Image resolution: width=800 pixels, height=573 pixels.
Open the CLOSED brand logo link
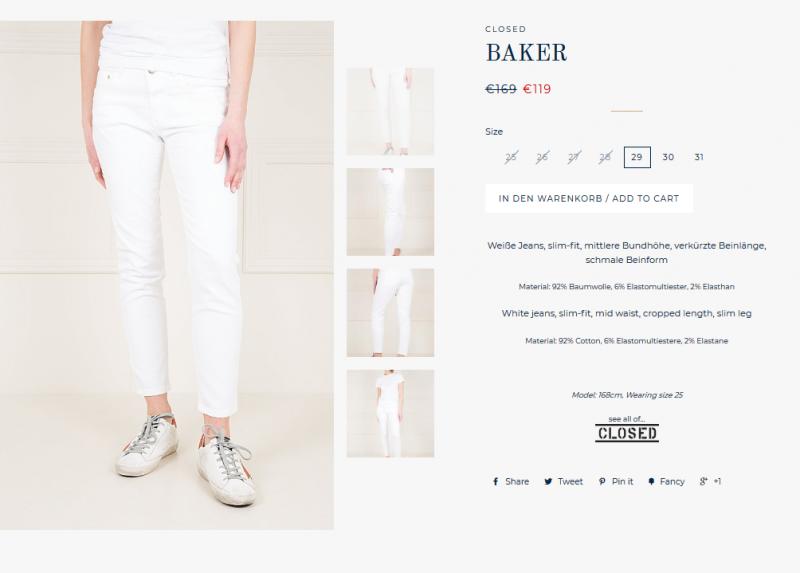coord(627,433)
